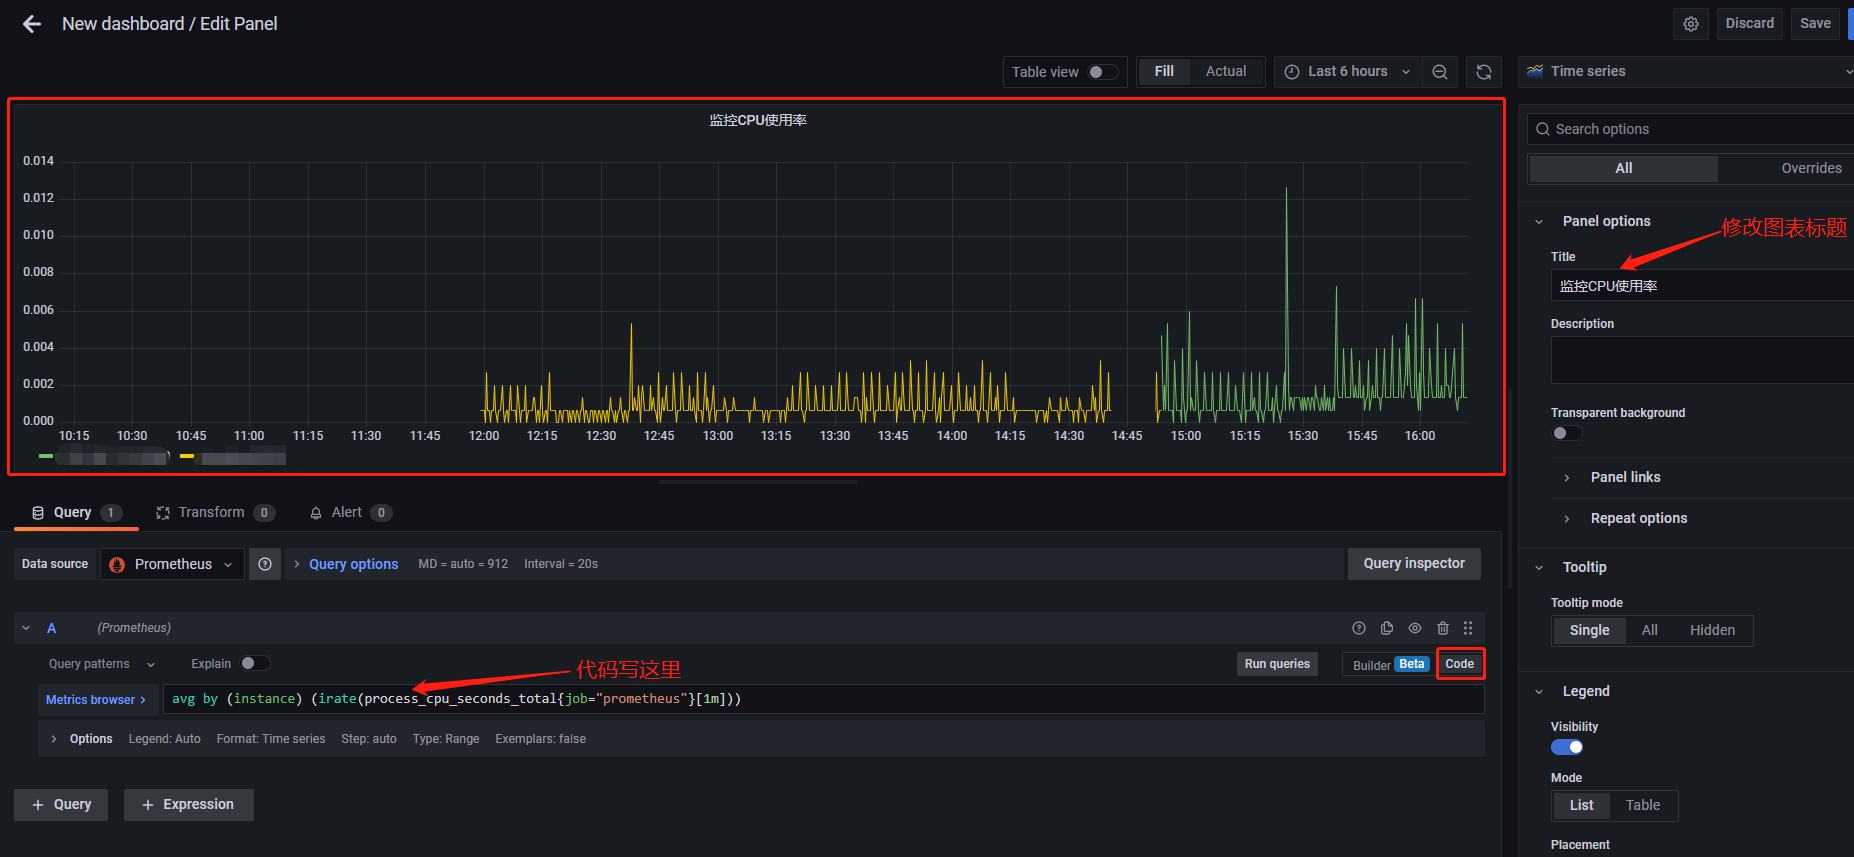The image size is (1854, 857).
Task: Refresh dashboard with the refresh icon
Action: click(1484, 72)
